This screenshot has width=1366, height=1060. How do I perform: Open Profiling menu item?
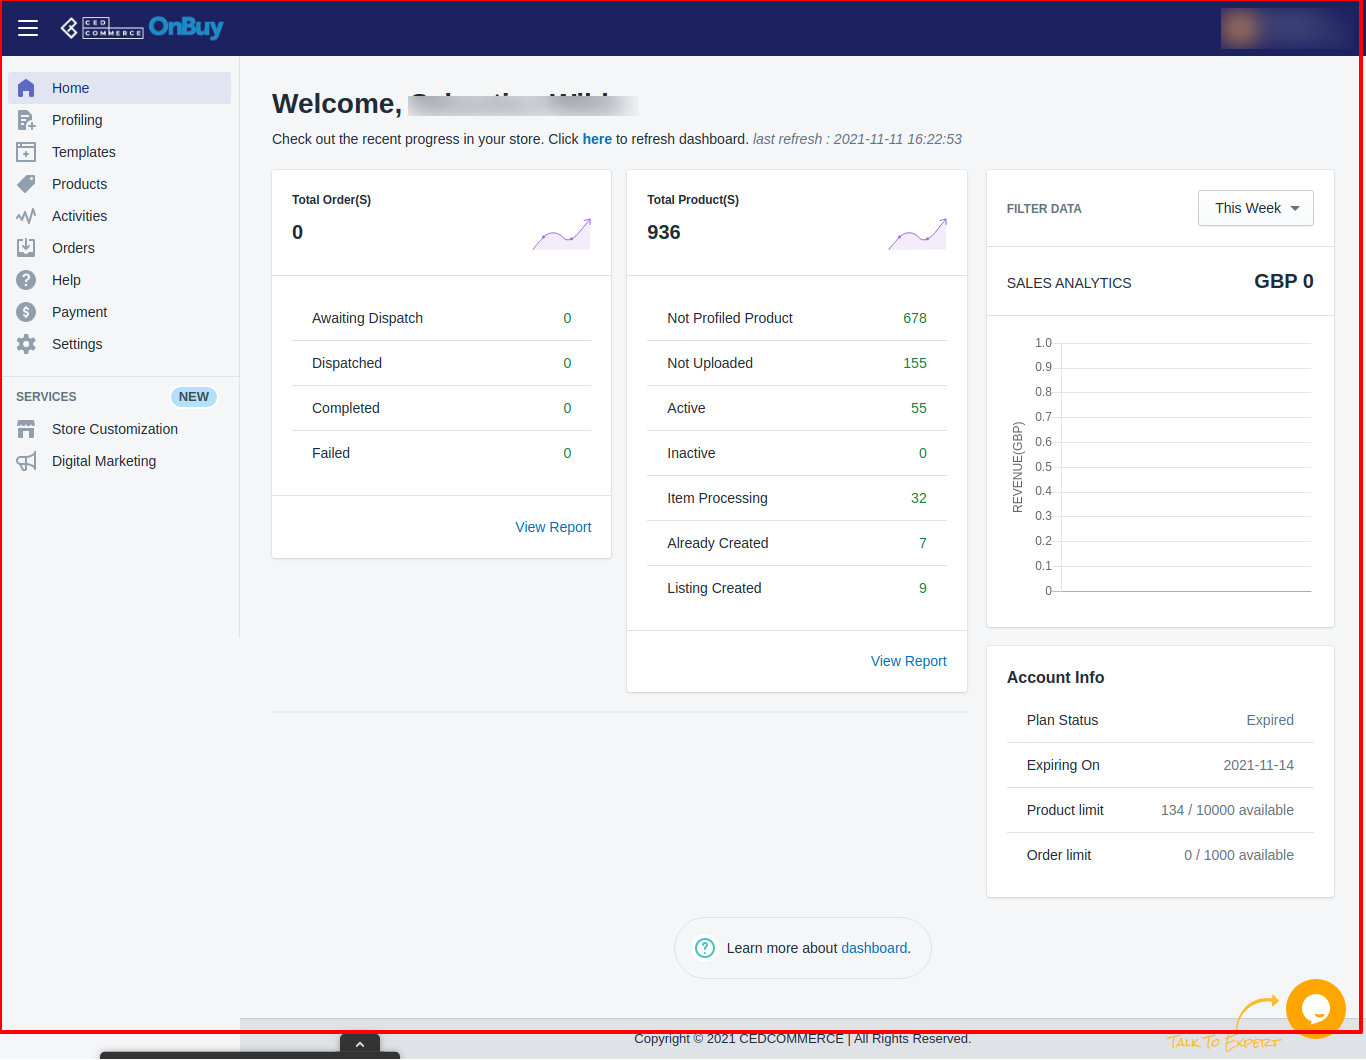tap(120, 120)
